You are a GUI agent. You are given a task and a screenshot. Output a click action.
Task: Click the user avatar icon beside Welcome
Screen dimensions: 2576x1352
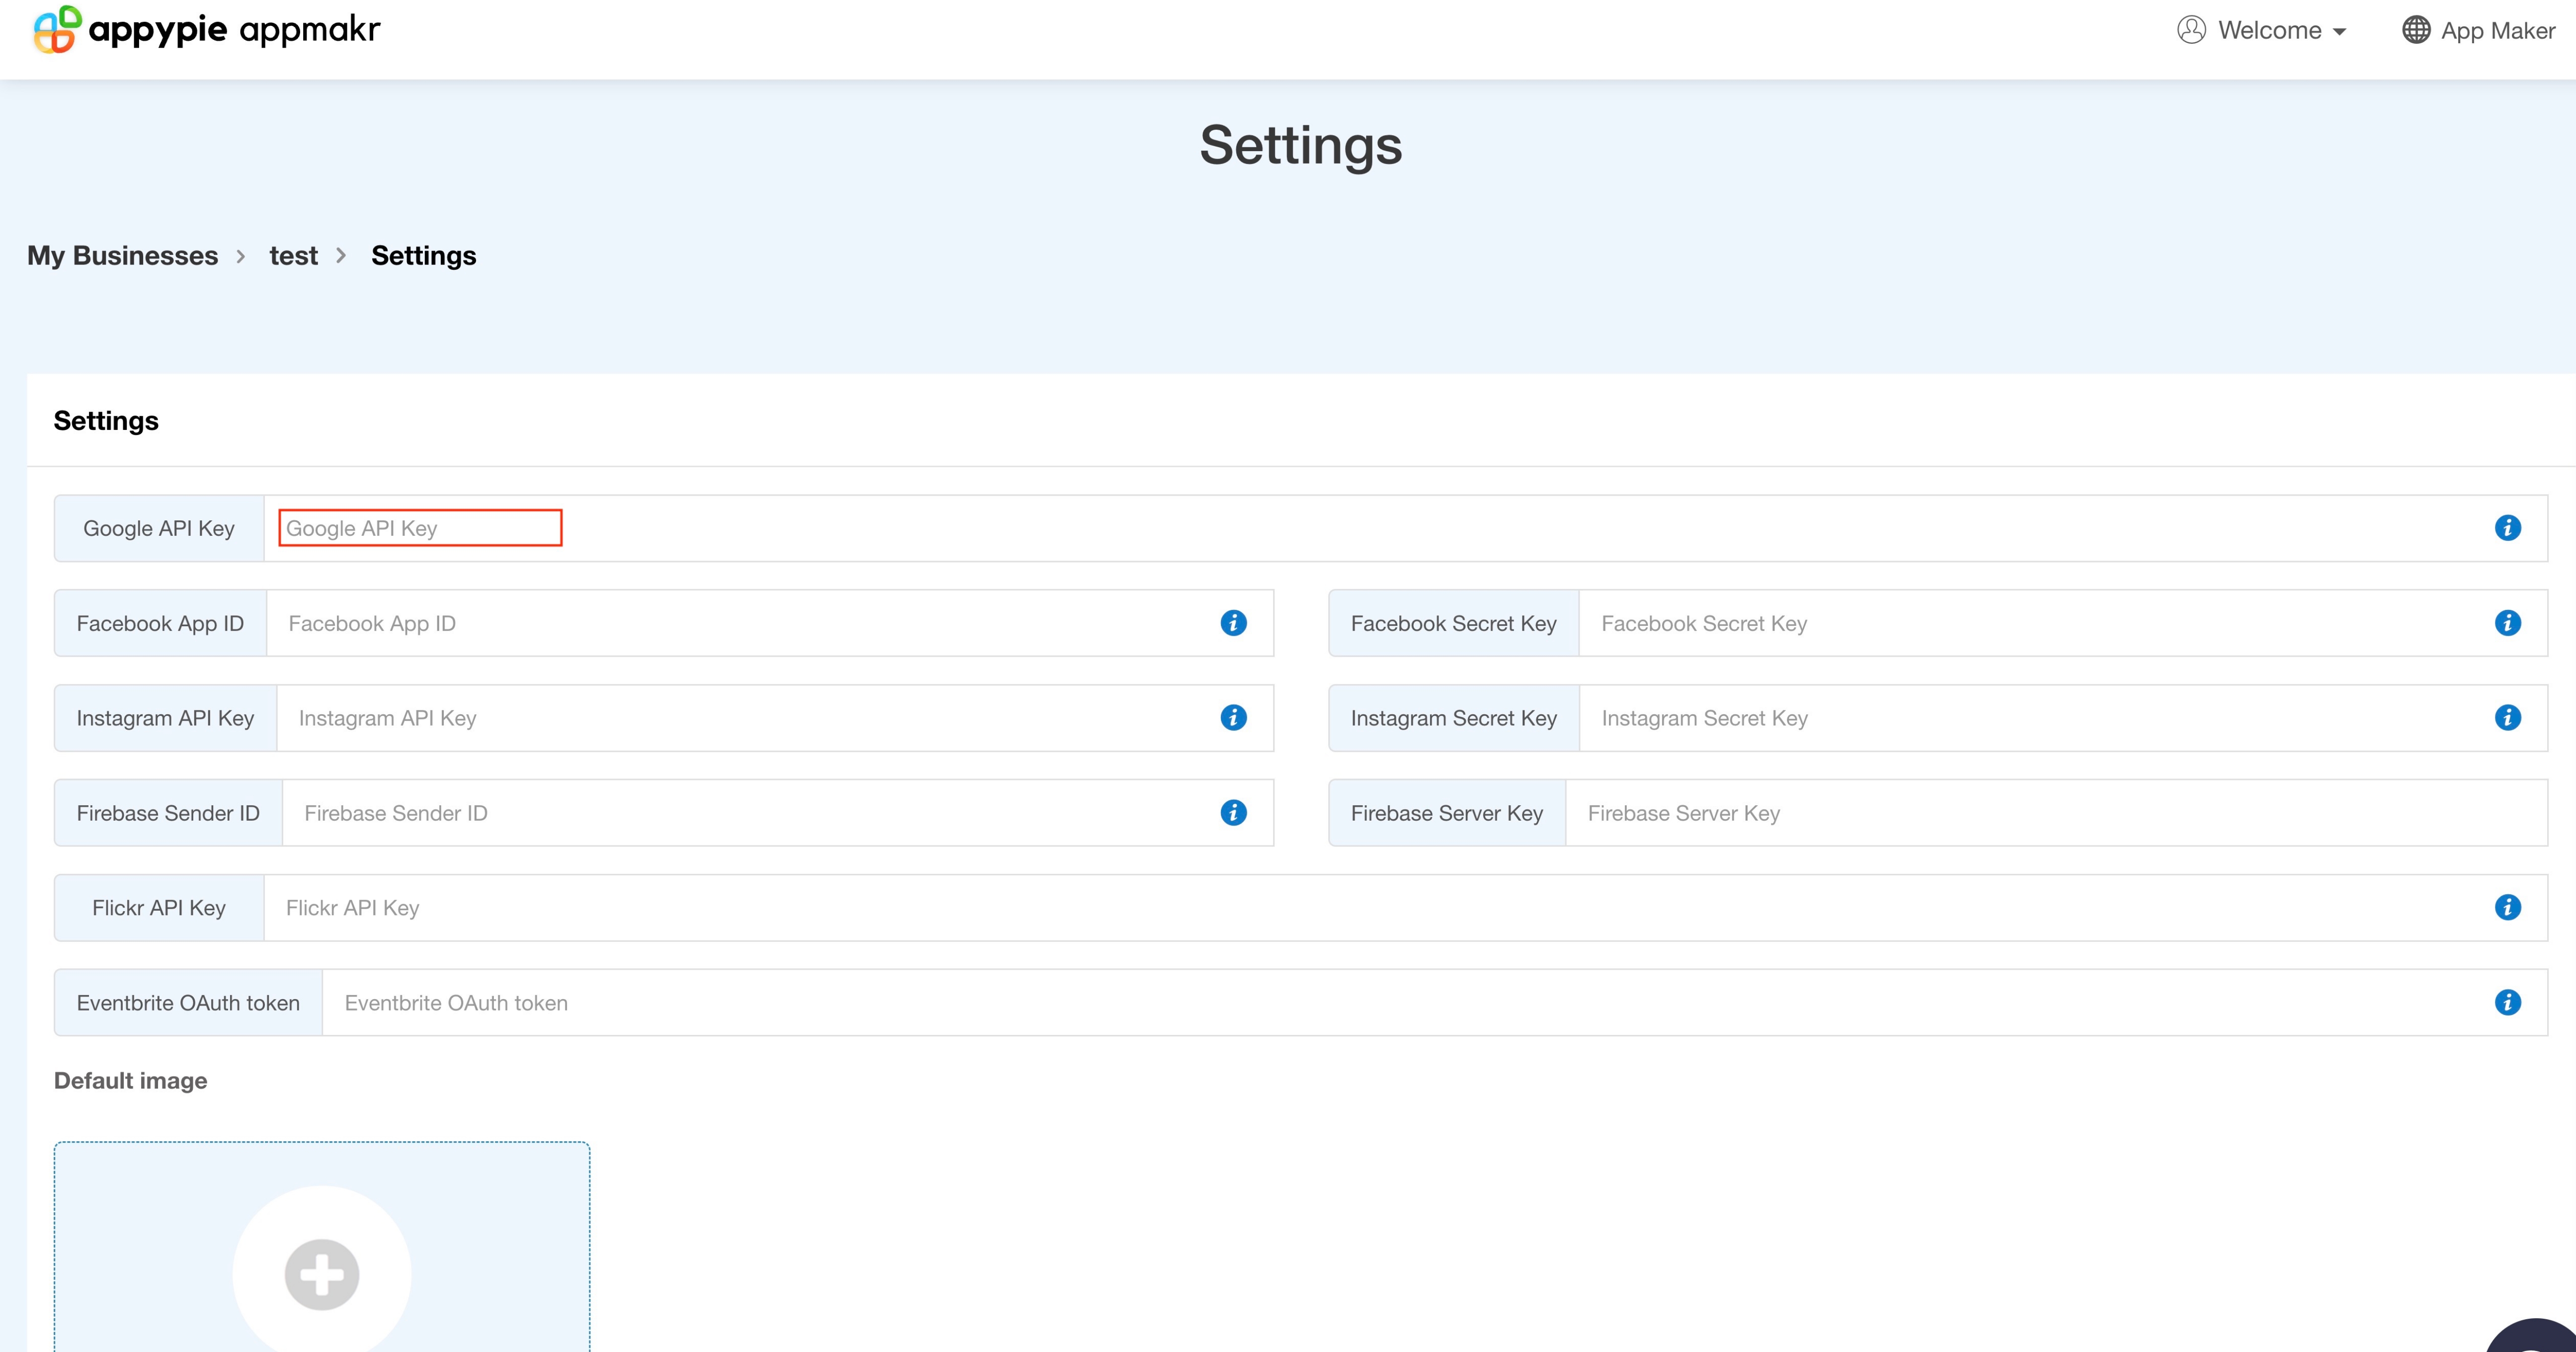[2191, 30]
